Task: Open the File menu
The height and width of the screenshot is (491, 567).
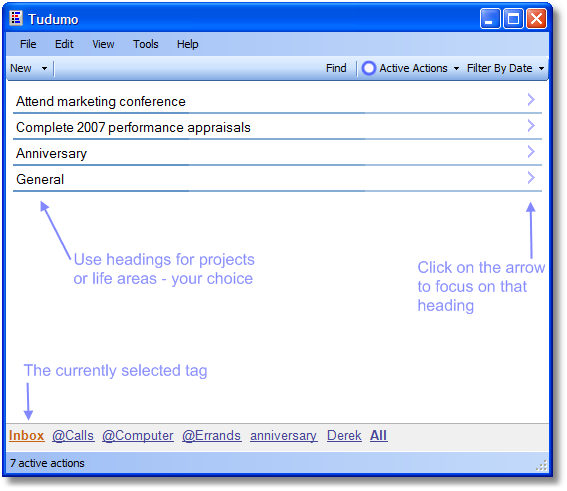Action: (28, 44)
